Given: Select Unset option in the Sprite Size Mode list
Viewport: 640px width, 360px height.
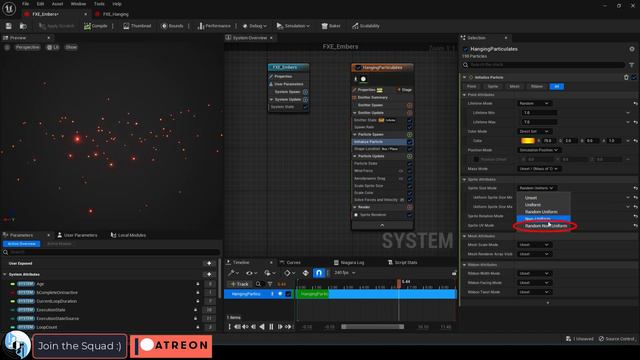Looking at the screenshot, I should [x=531, y=198].
